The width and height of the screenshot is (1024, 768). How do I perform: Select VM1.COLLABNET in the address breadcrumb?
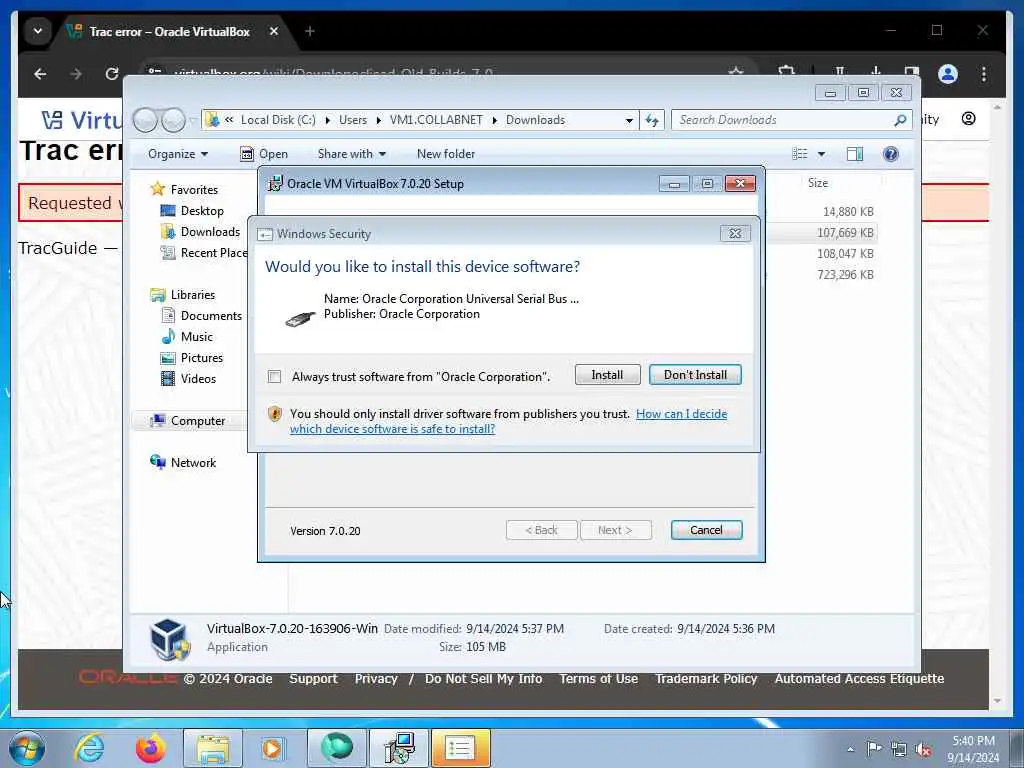tap(436, 120)
